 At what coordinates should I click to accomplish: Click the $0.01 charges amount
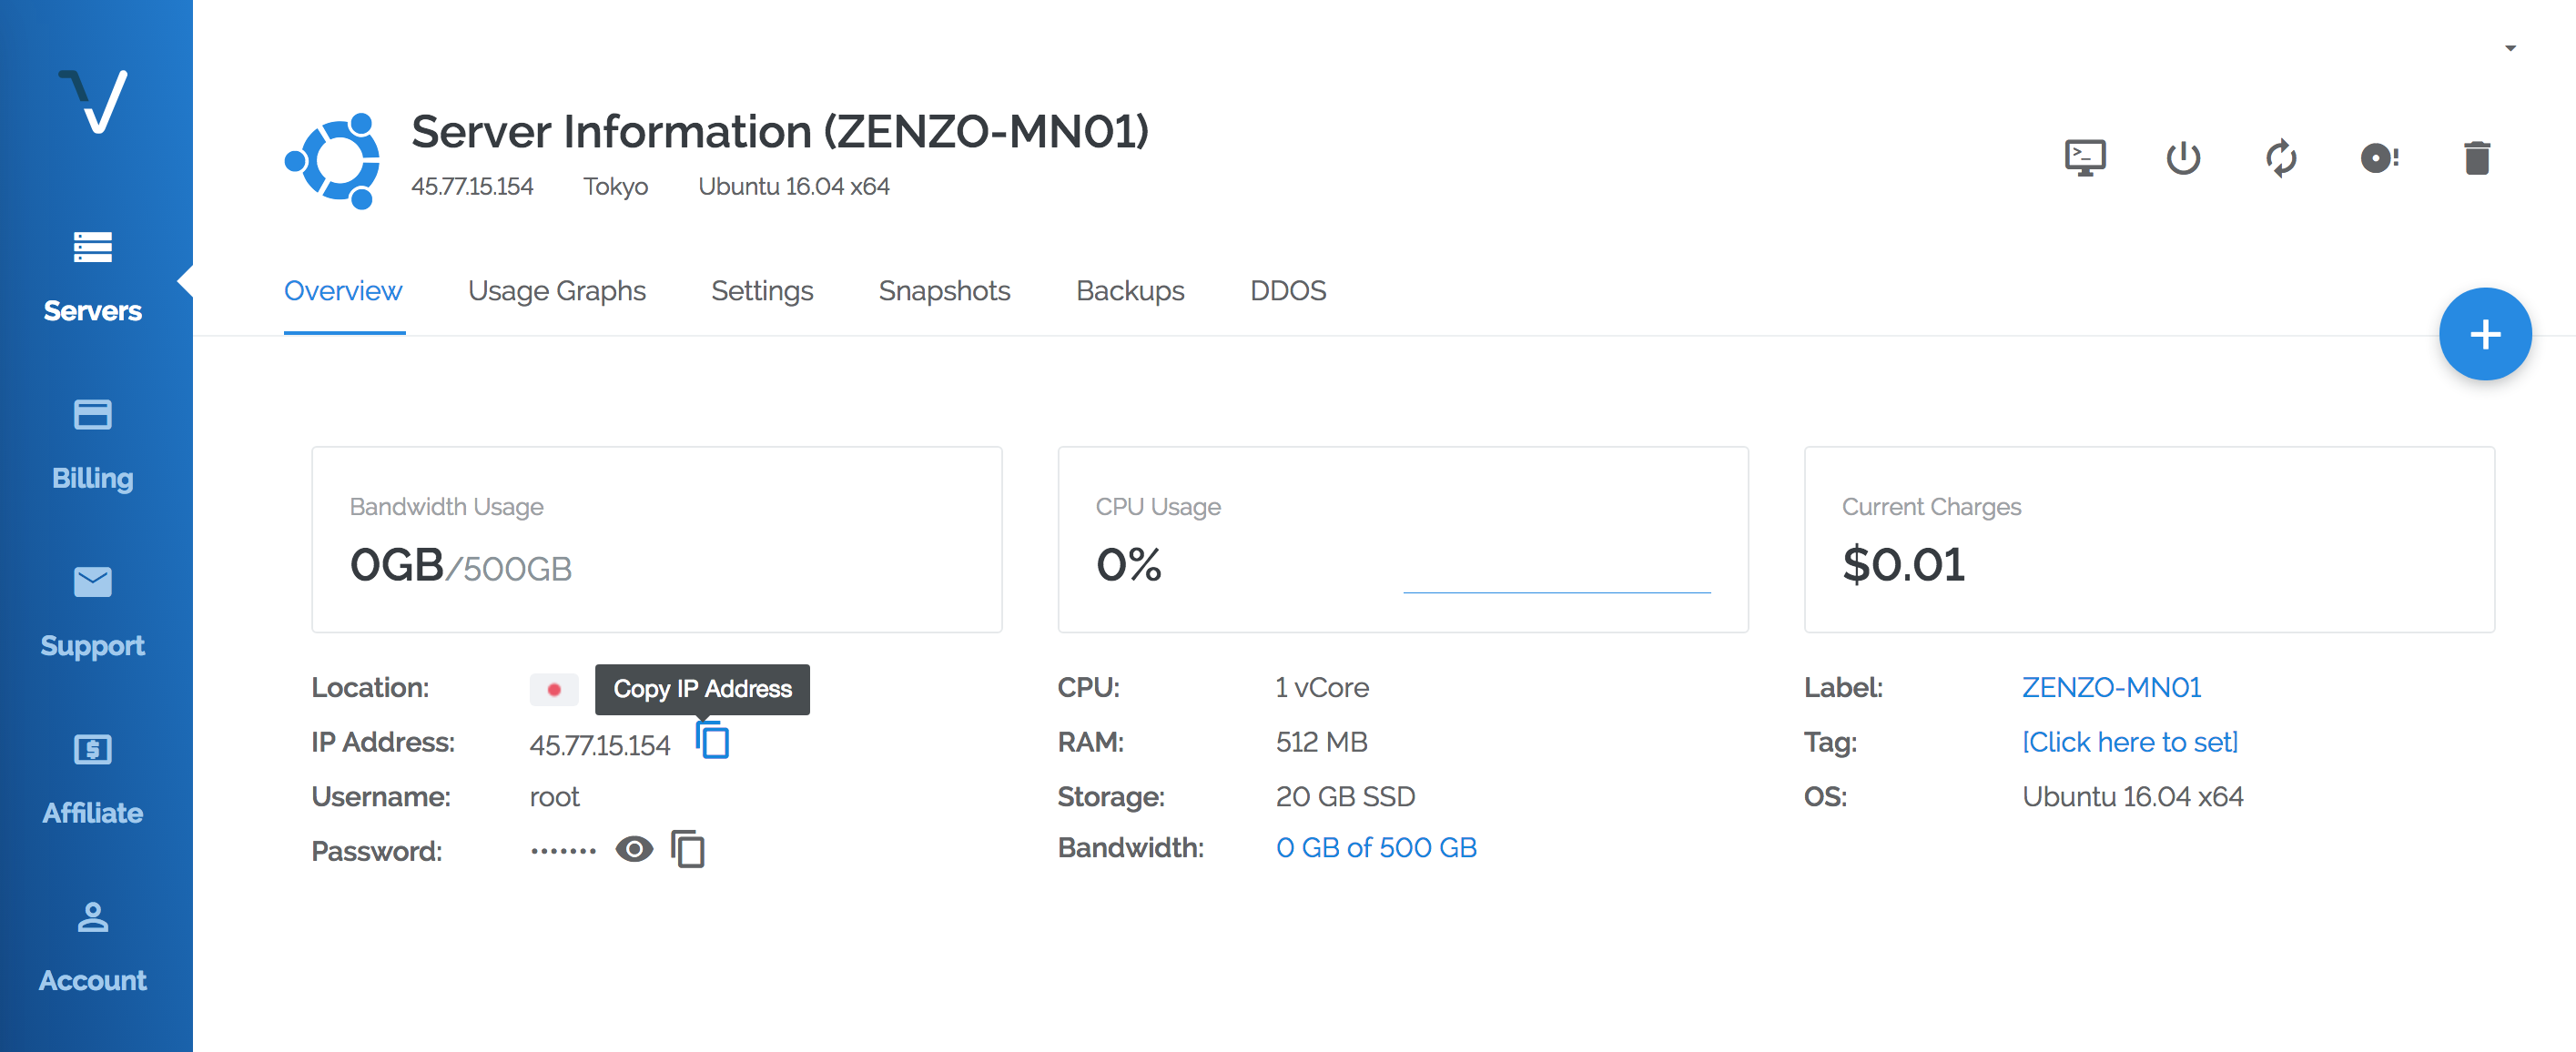pos(1903,565)
